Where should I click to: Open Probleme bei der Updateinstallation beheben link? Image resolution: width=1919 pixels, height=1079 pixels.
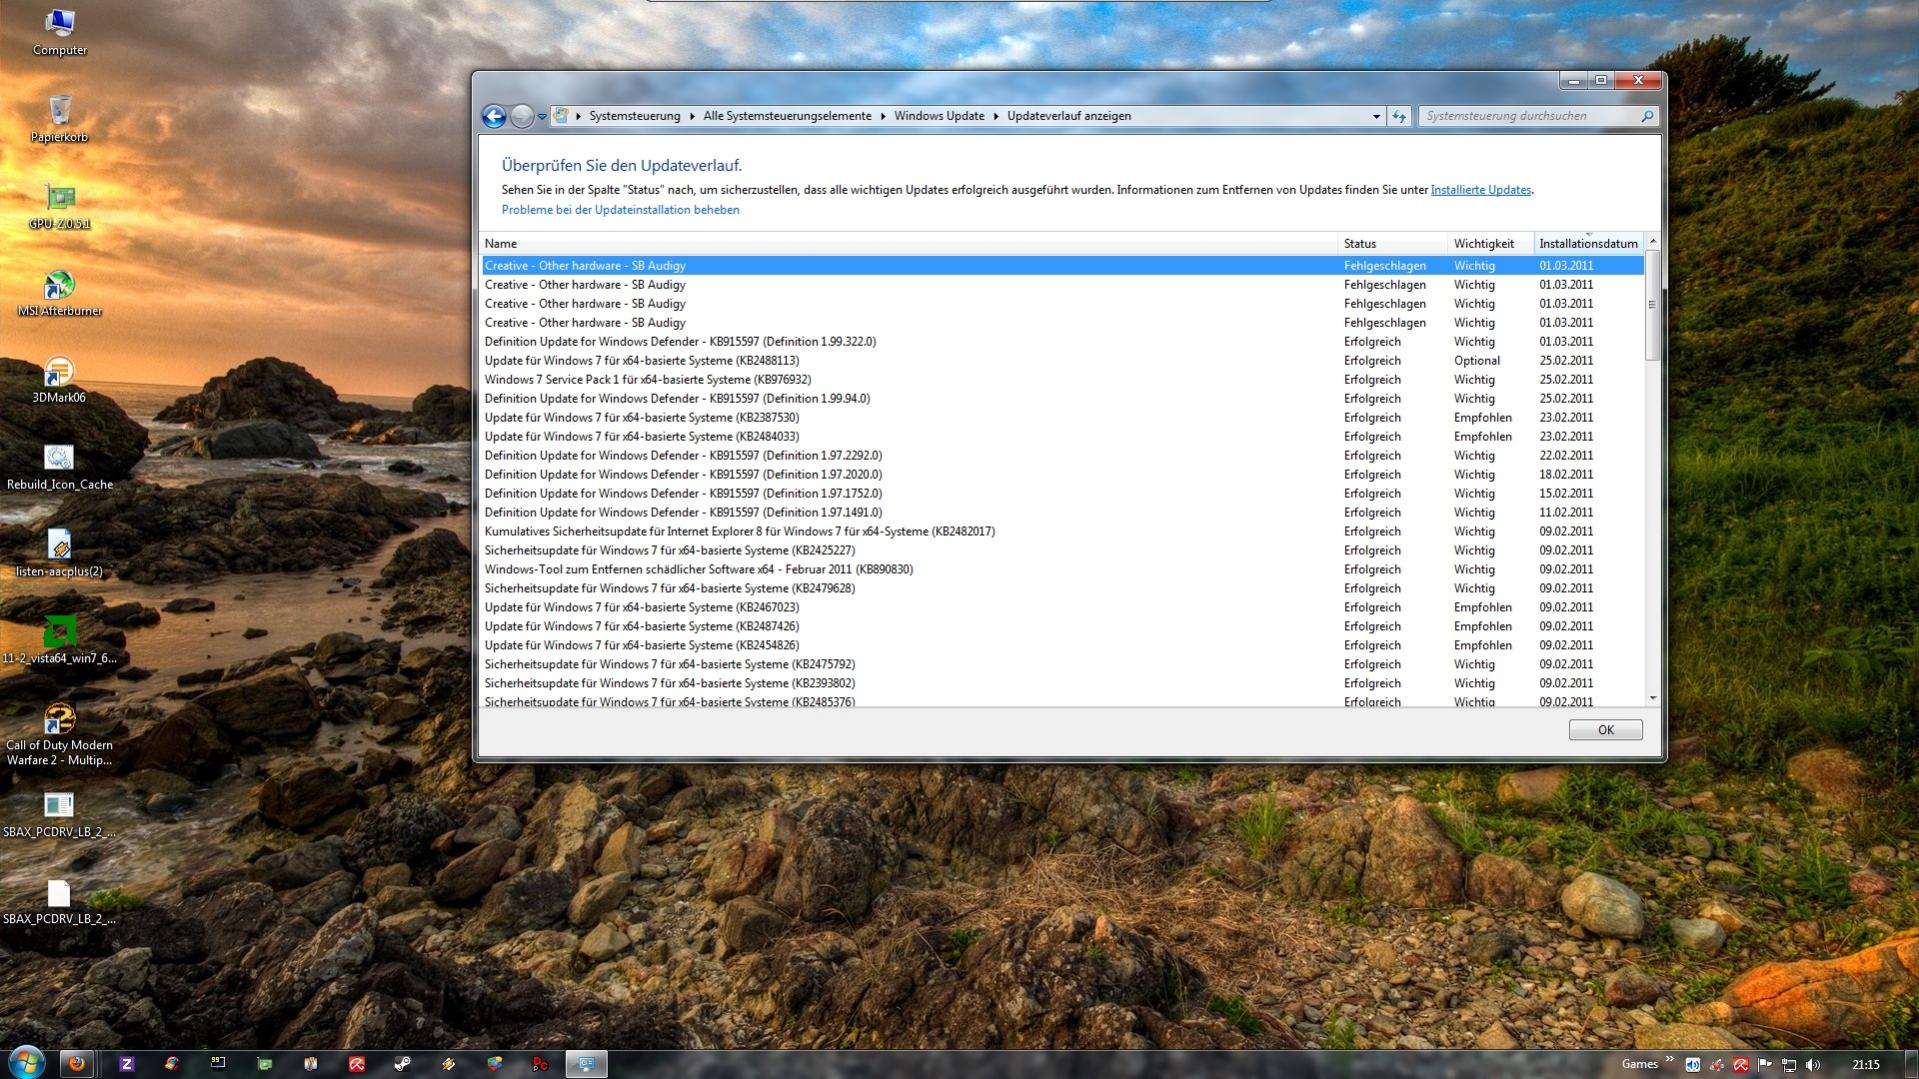[x=620, y=210]
